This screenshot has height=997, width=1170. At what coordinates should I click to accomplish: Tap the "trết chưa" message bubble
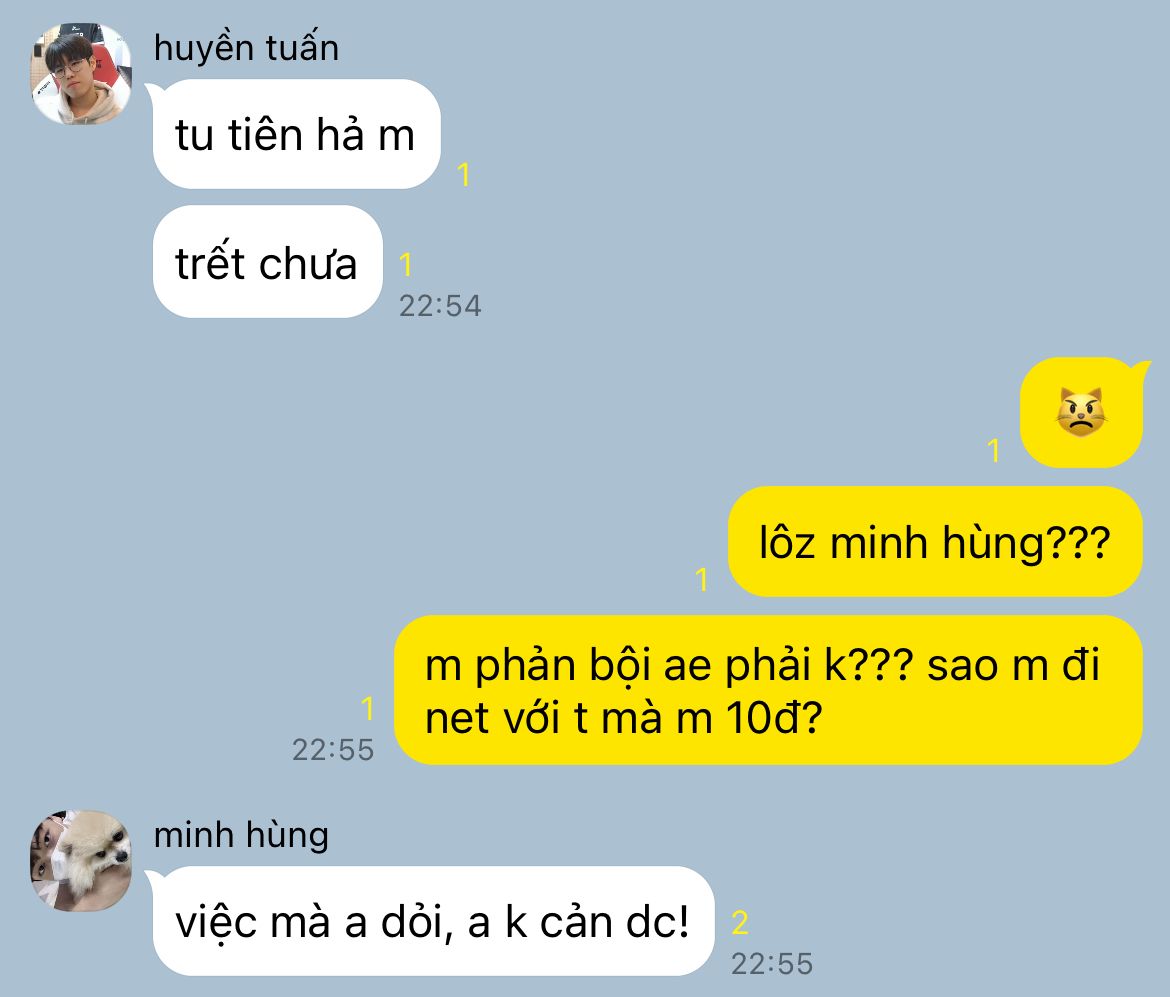[x=267, y=262]
